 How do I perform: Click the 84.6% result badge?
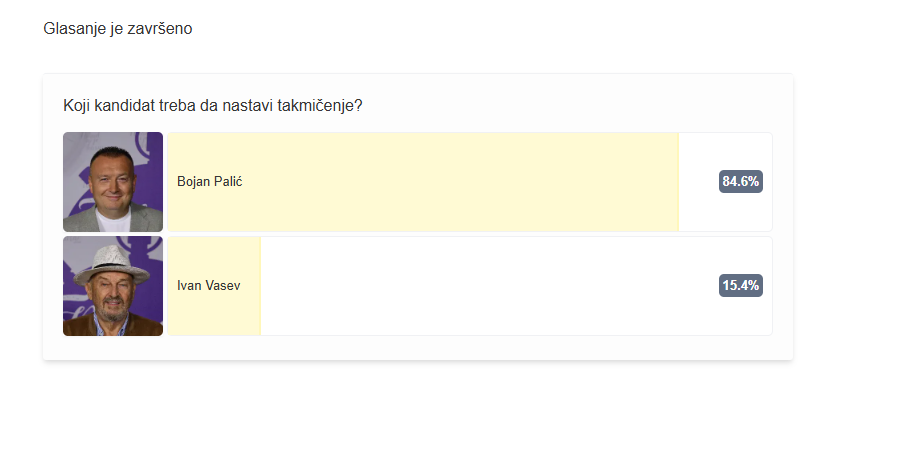pyautogui.click(x=740, y=181)
